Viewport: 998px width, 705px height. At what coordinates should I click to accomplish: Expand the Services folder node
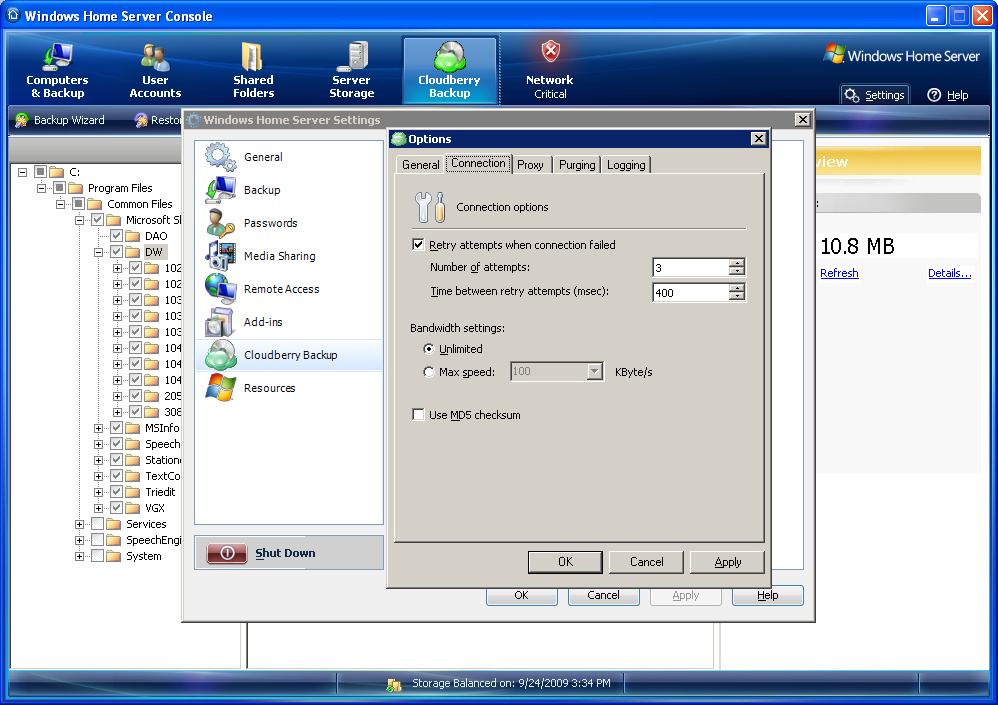tap(80, 524)
